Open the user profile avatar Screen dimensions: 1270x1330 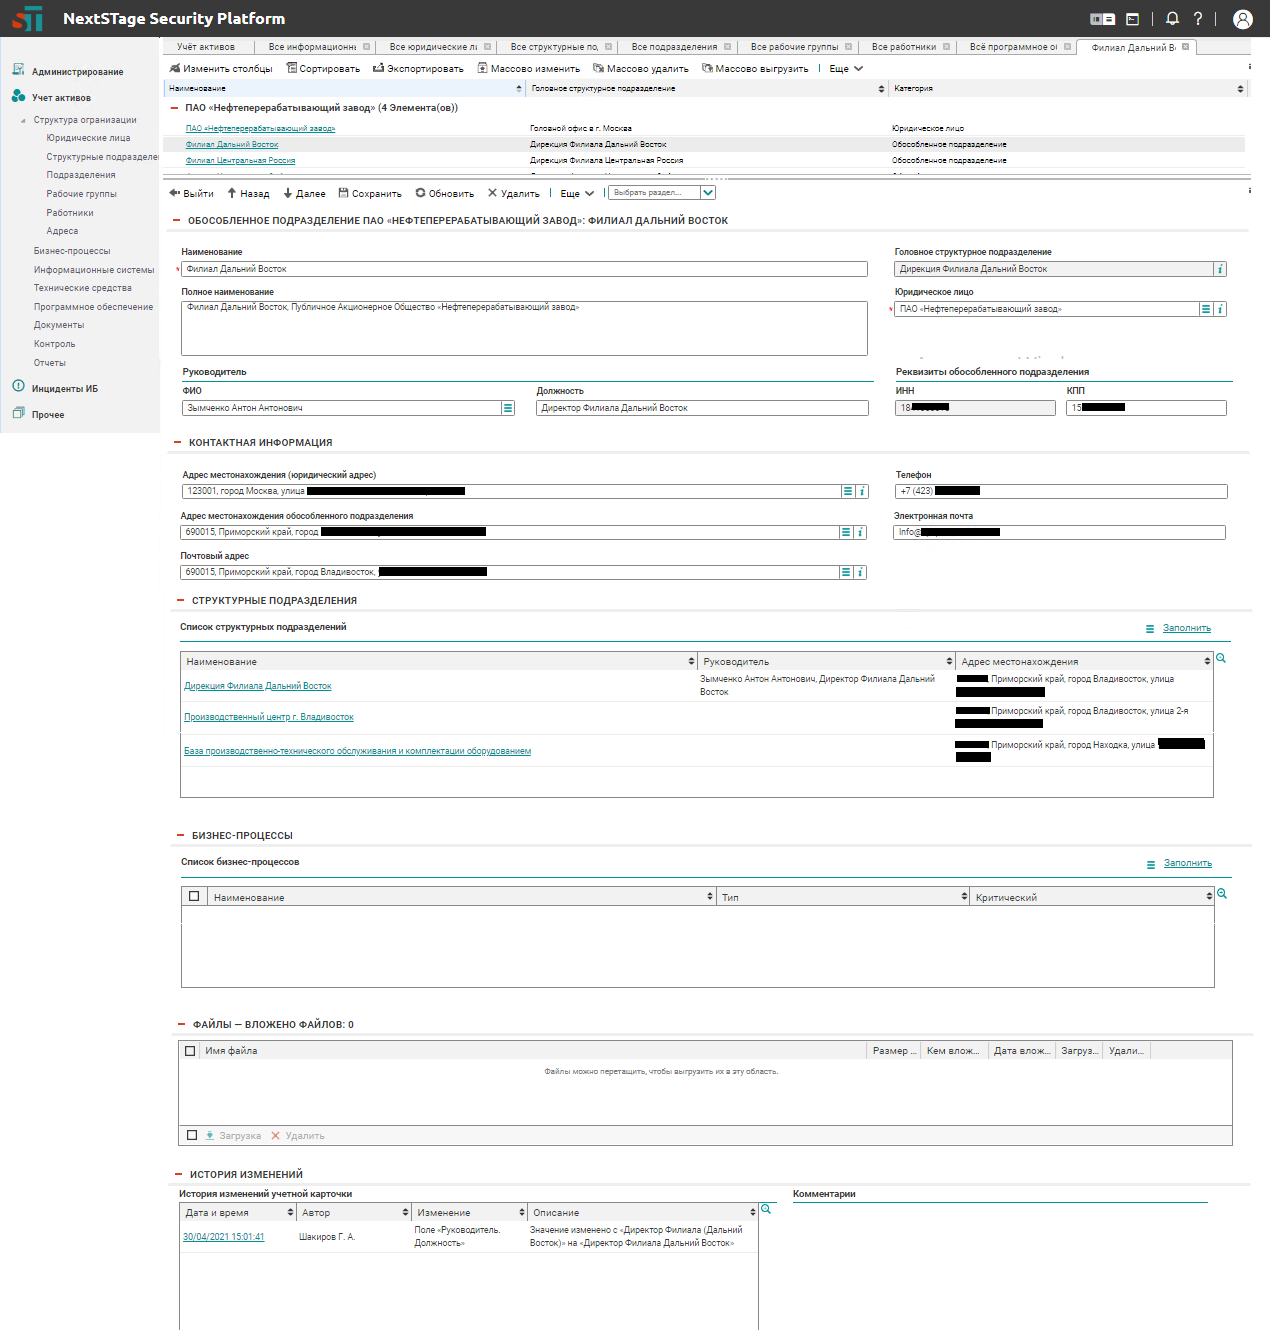[x=1243, y=19]
